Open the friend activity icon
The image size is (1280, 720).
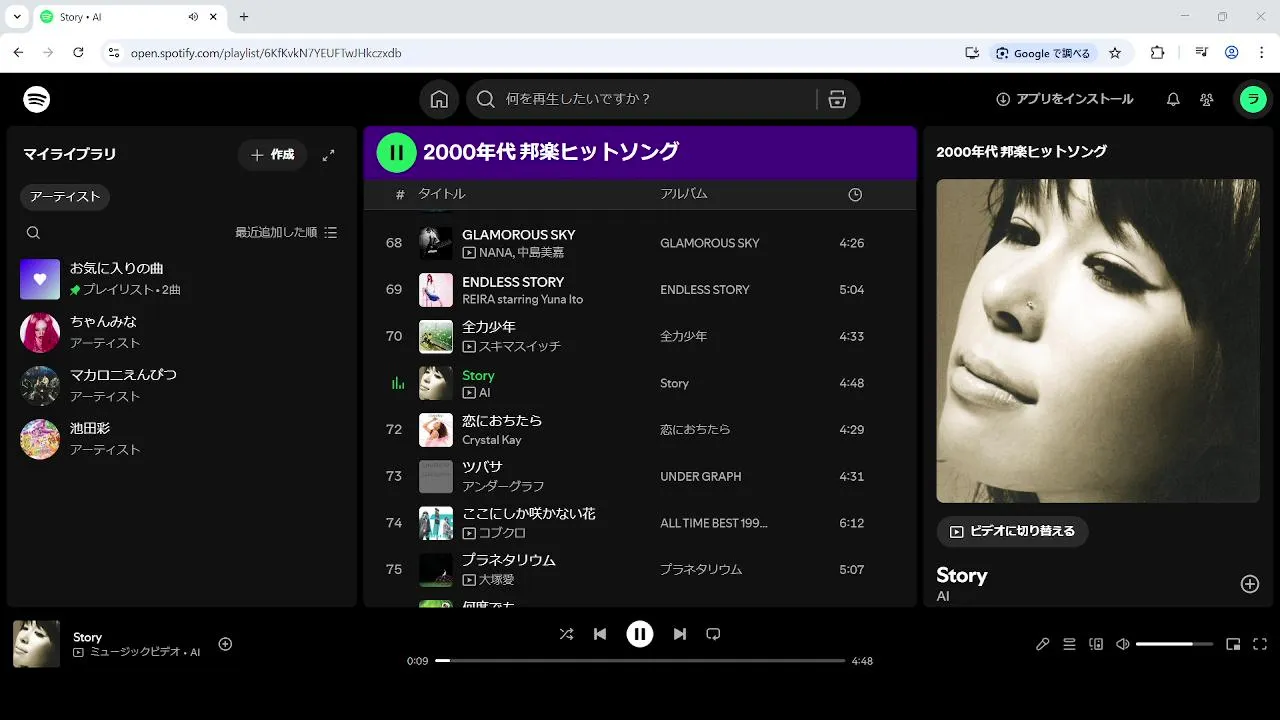coord(1207,99)
